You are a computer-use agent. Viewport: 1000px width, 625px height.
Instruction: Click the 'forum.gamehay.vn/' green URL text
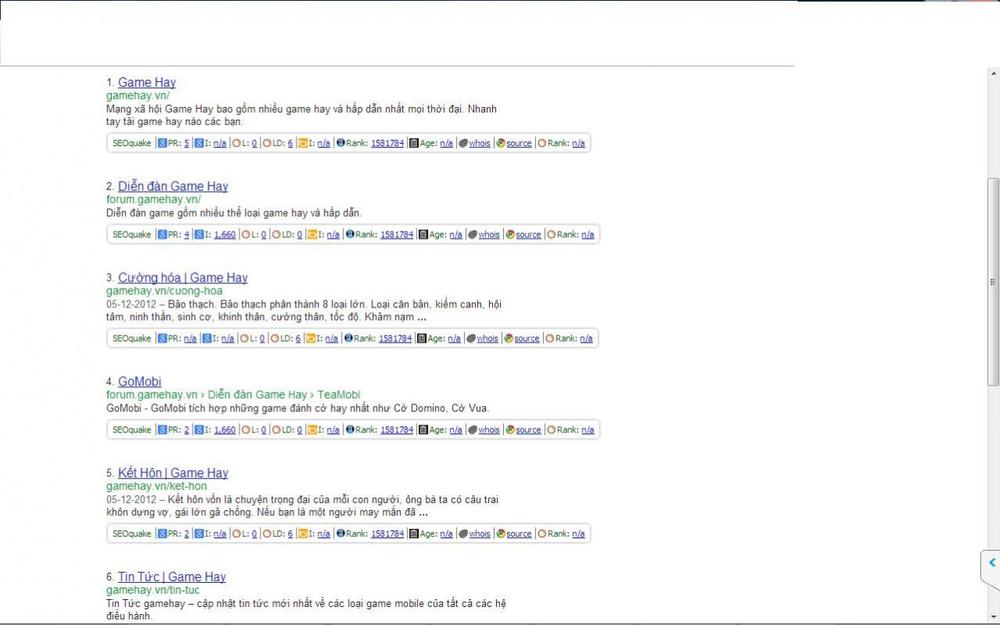154,200
